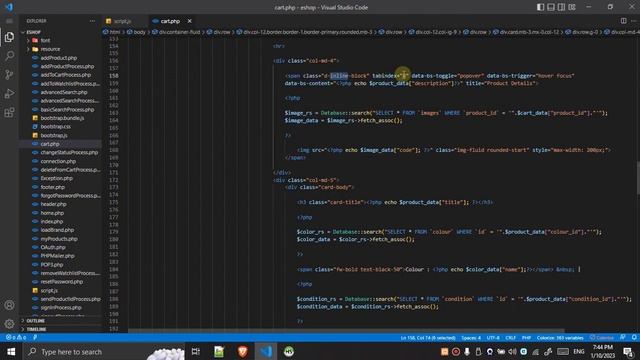Screen dimensions: 640x360
Task: Toggle secondary side bar layout icon
Action: (561, 7)
